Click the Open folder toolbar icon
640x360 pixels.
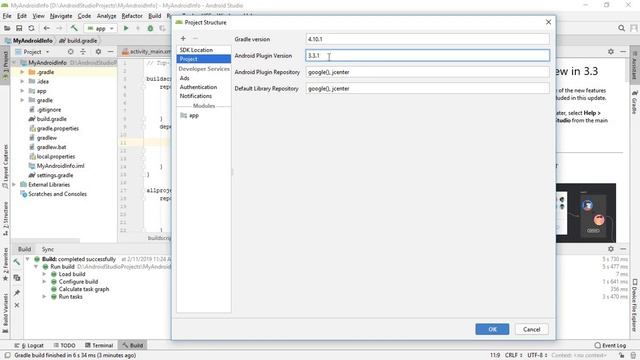[x=7, y=28]
